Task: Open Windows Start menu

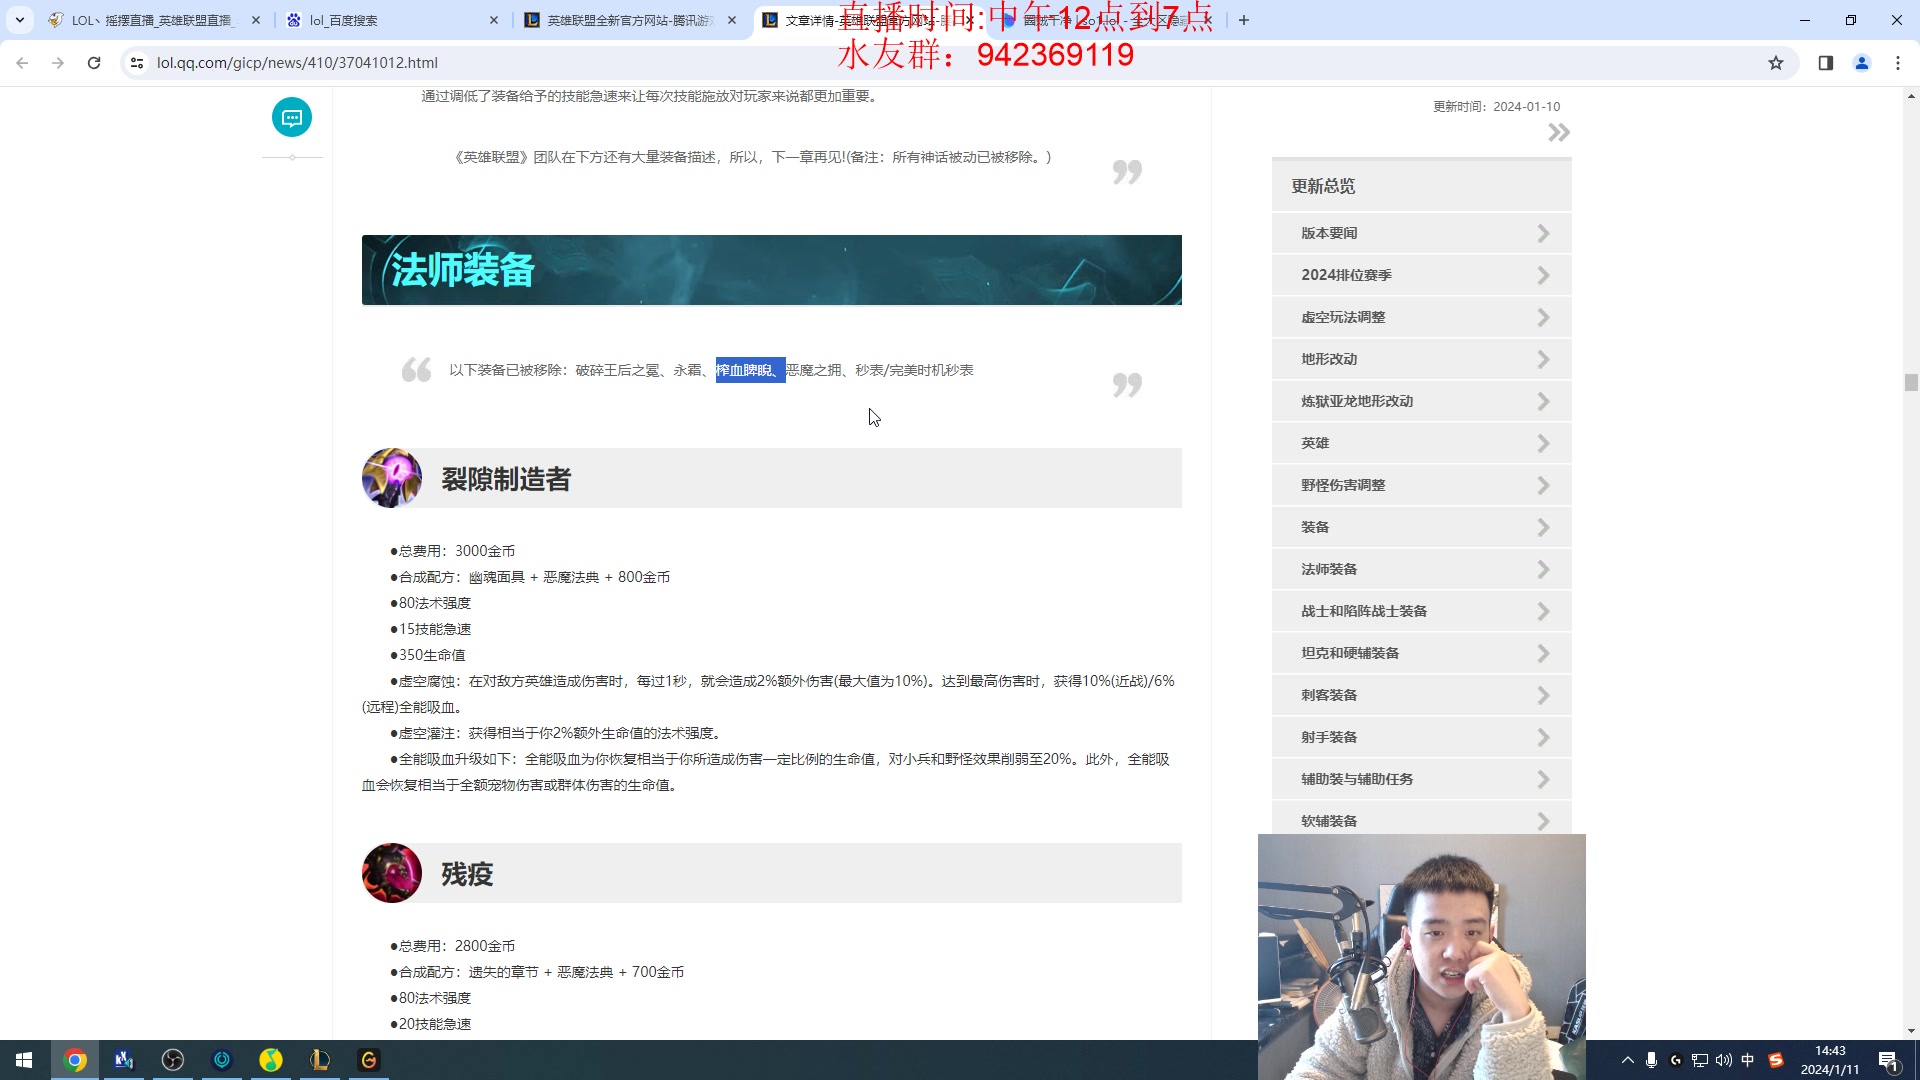Action: 24,1060
